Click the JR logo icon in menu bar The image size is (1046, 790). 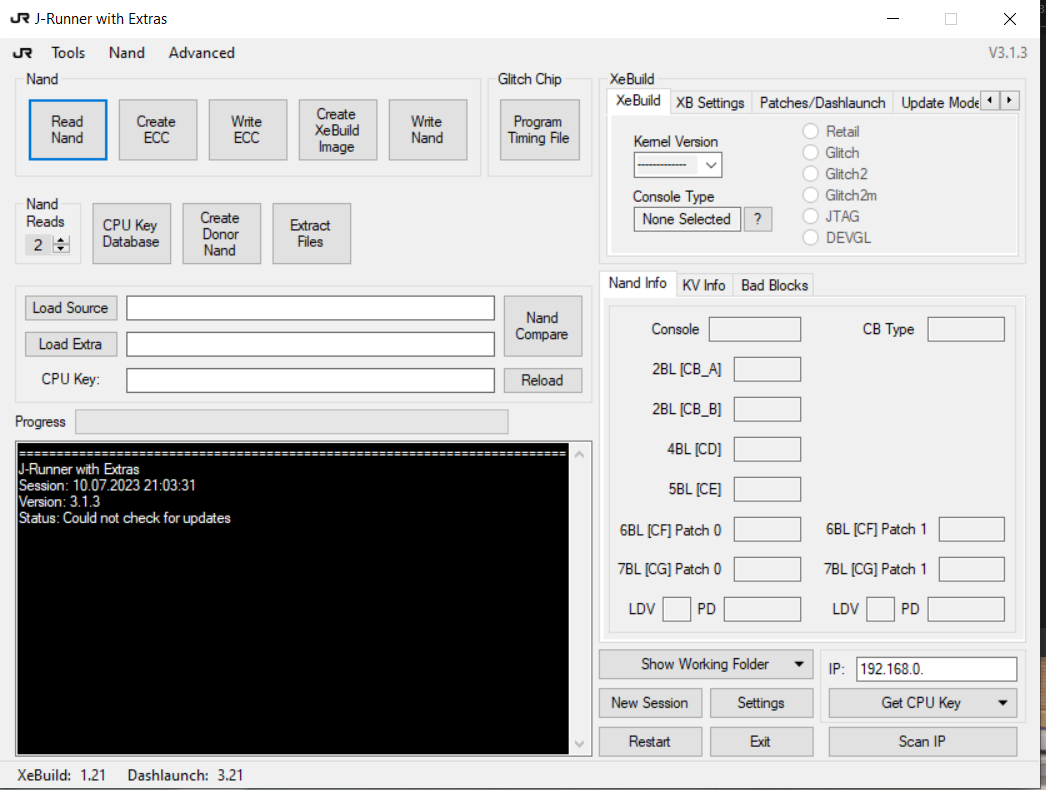click(x=23, y=53)
